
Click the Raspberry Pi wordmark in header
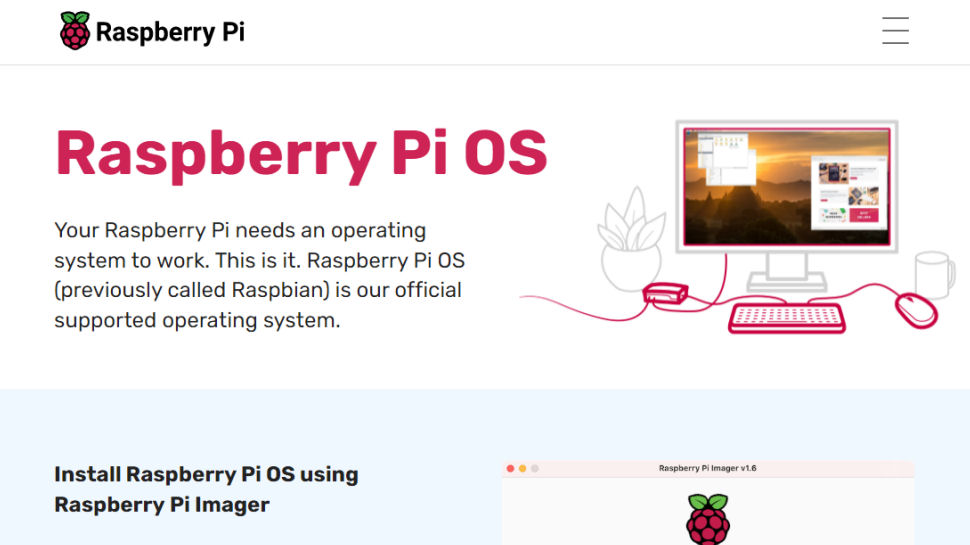tap(170, 32)
